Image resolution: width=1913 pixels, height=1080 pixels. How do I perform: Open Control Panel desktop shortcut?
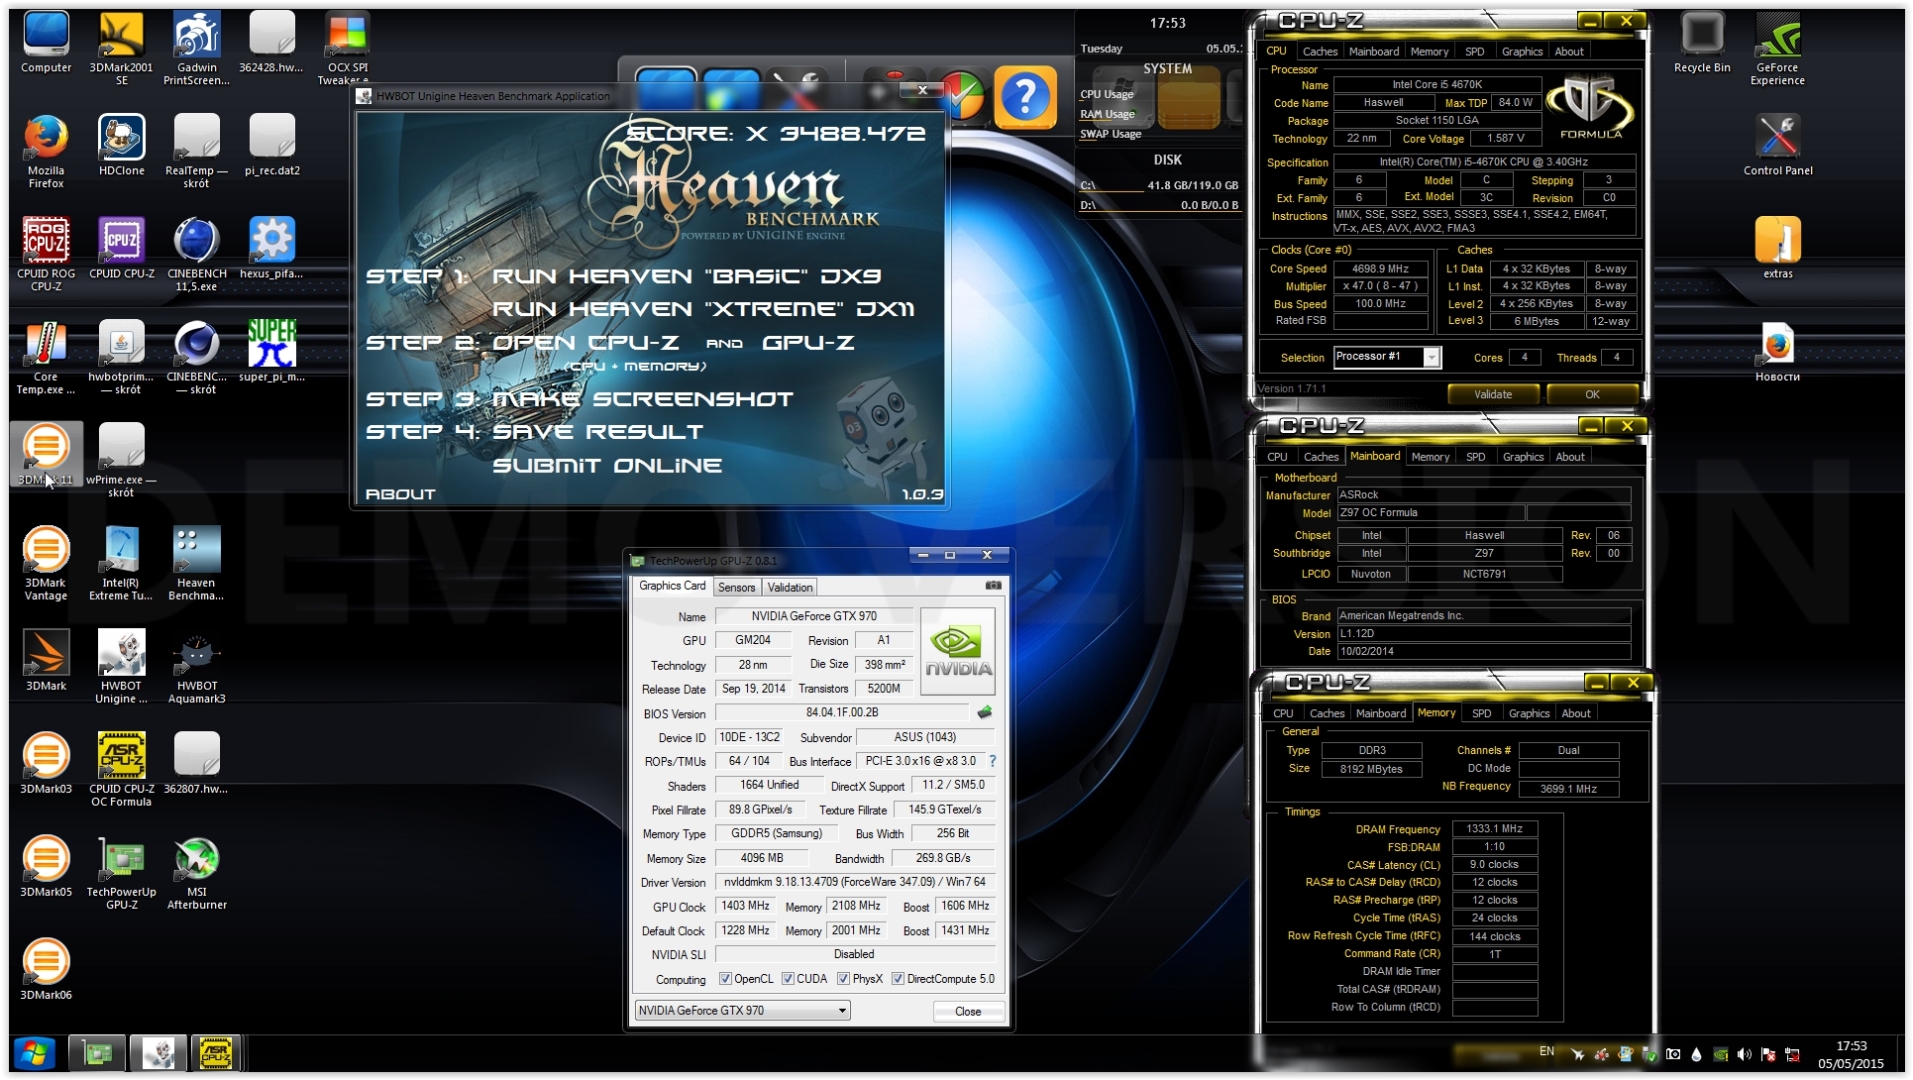click(1777, 145)
